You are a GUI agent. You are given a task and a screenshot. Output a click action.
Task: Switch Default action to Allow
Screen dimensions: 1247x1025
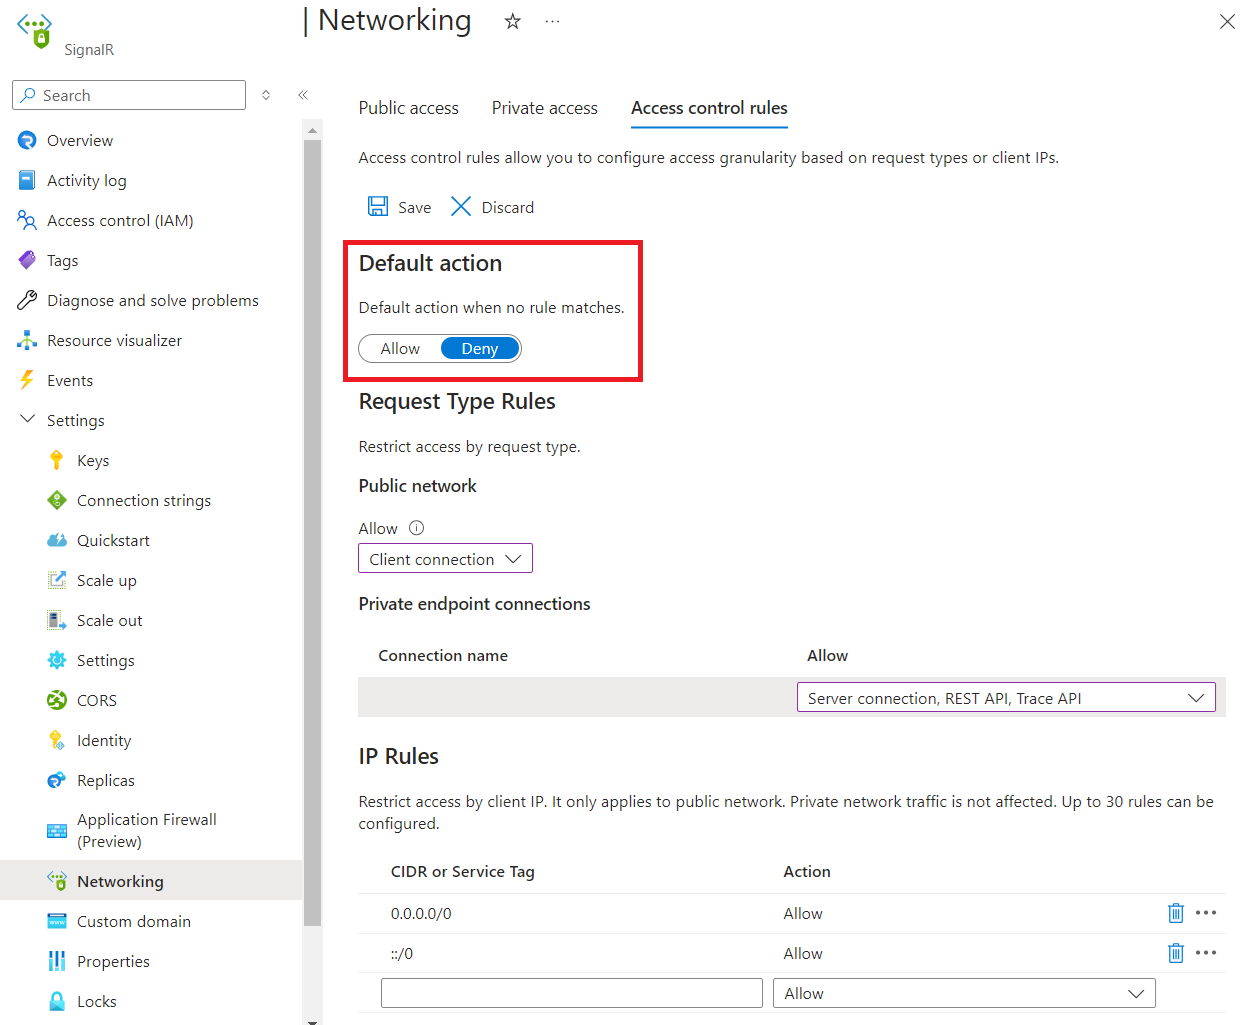click(x=399, y=348)
